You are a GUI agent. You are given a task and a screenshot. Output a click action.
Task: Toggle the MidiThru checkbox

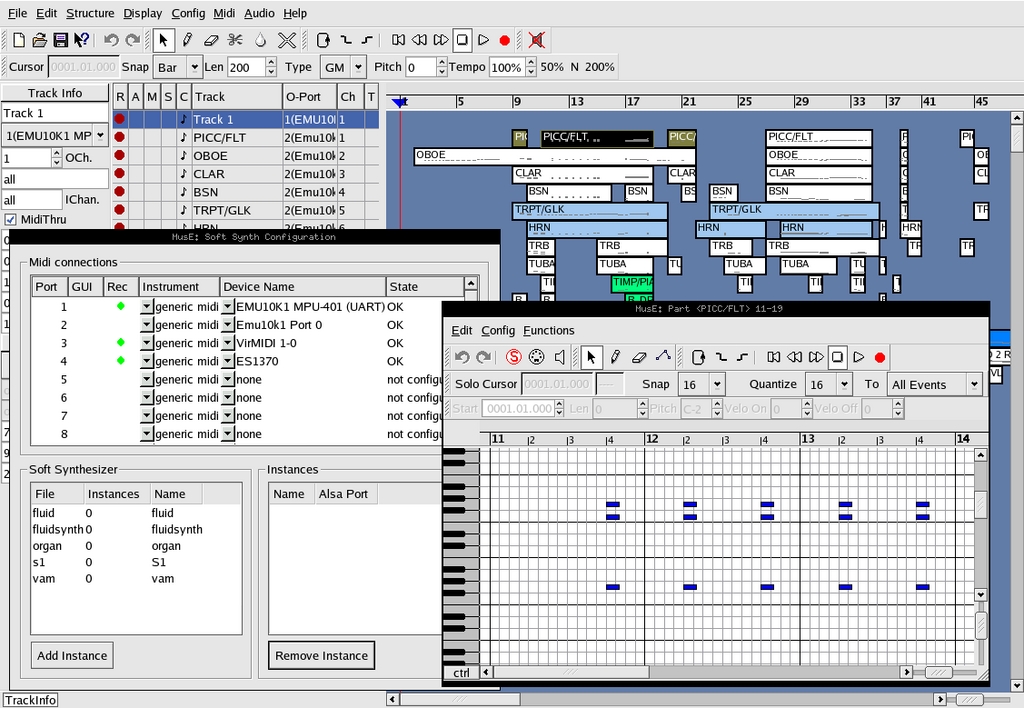[x=11, y=219]
